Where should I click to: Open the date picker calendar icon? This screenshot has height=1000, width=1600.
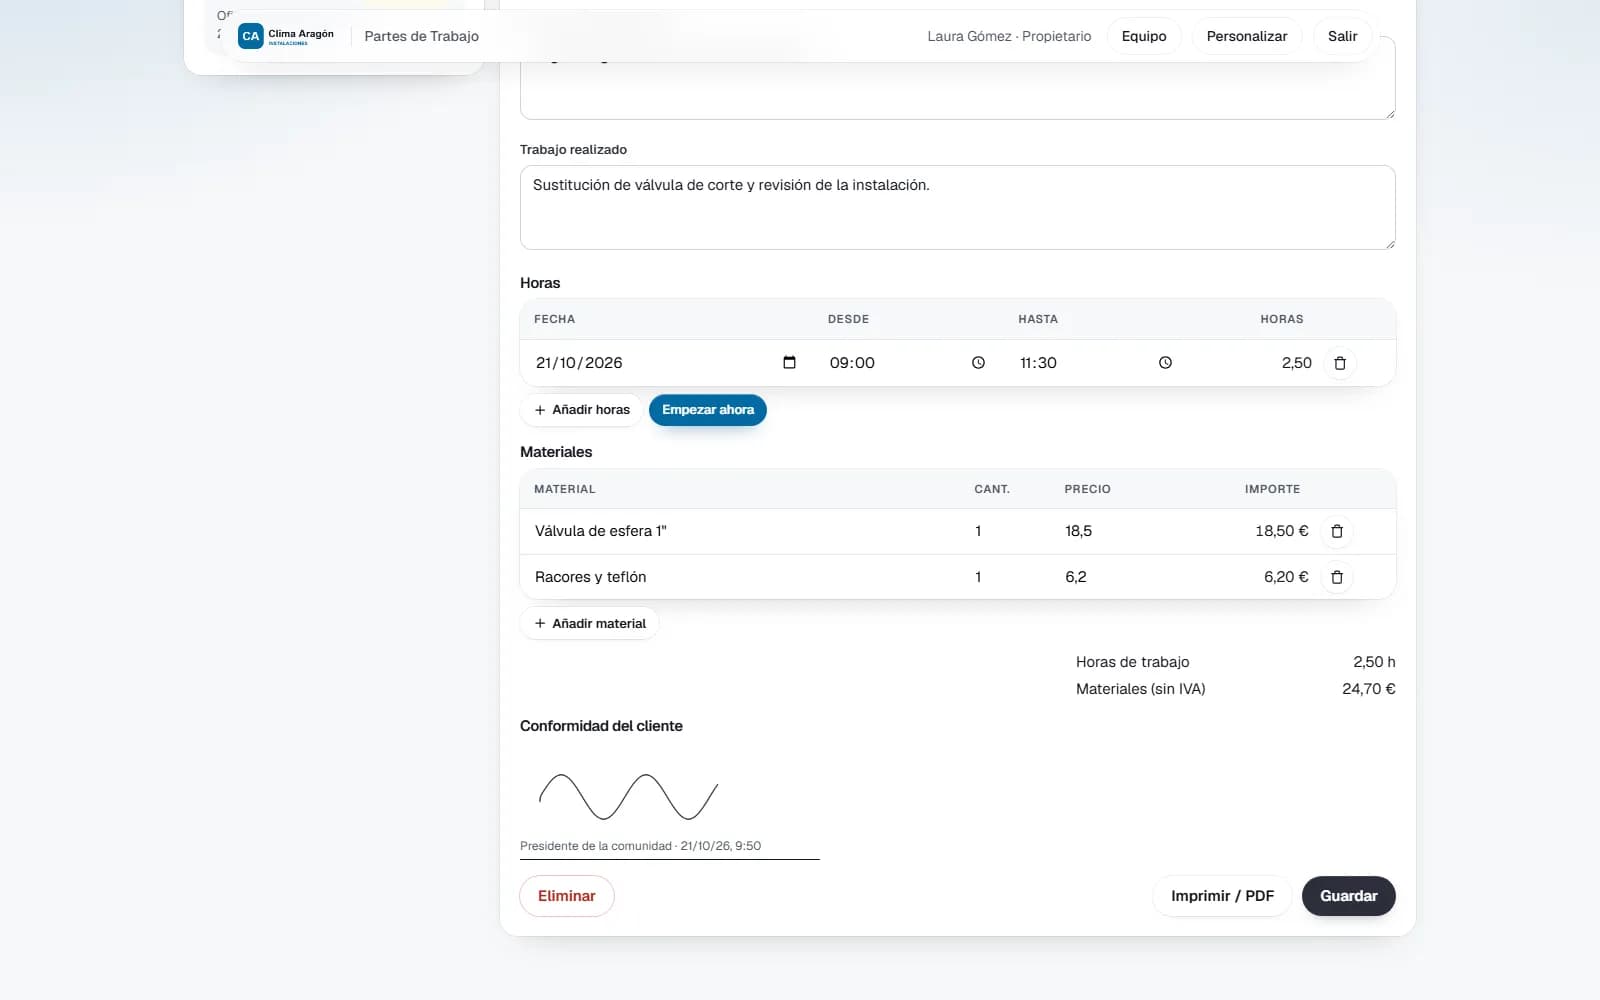[x=789, y=363]
